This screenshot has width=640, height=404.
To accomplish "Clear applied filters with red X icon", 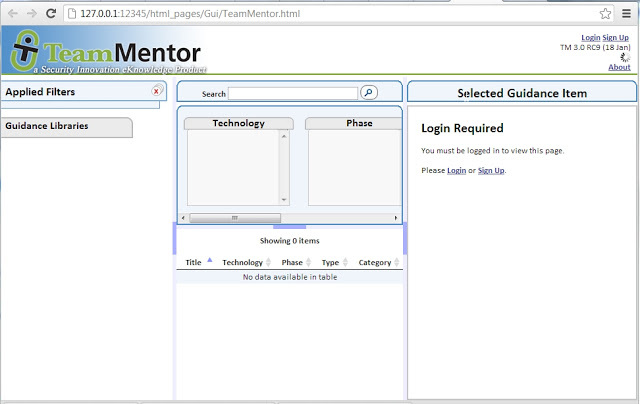I will 156,91.
